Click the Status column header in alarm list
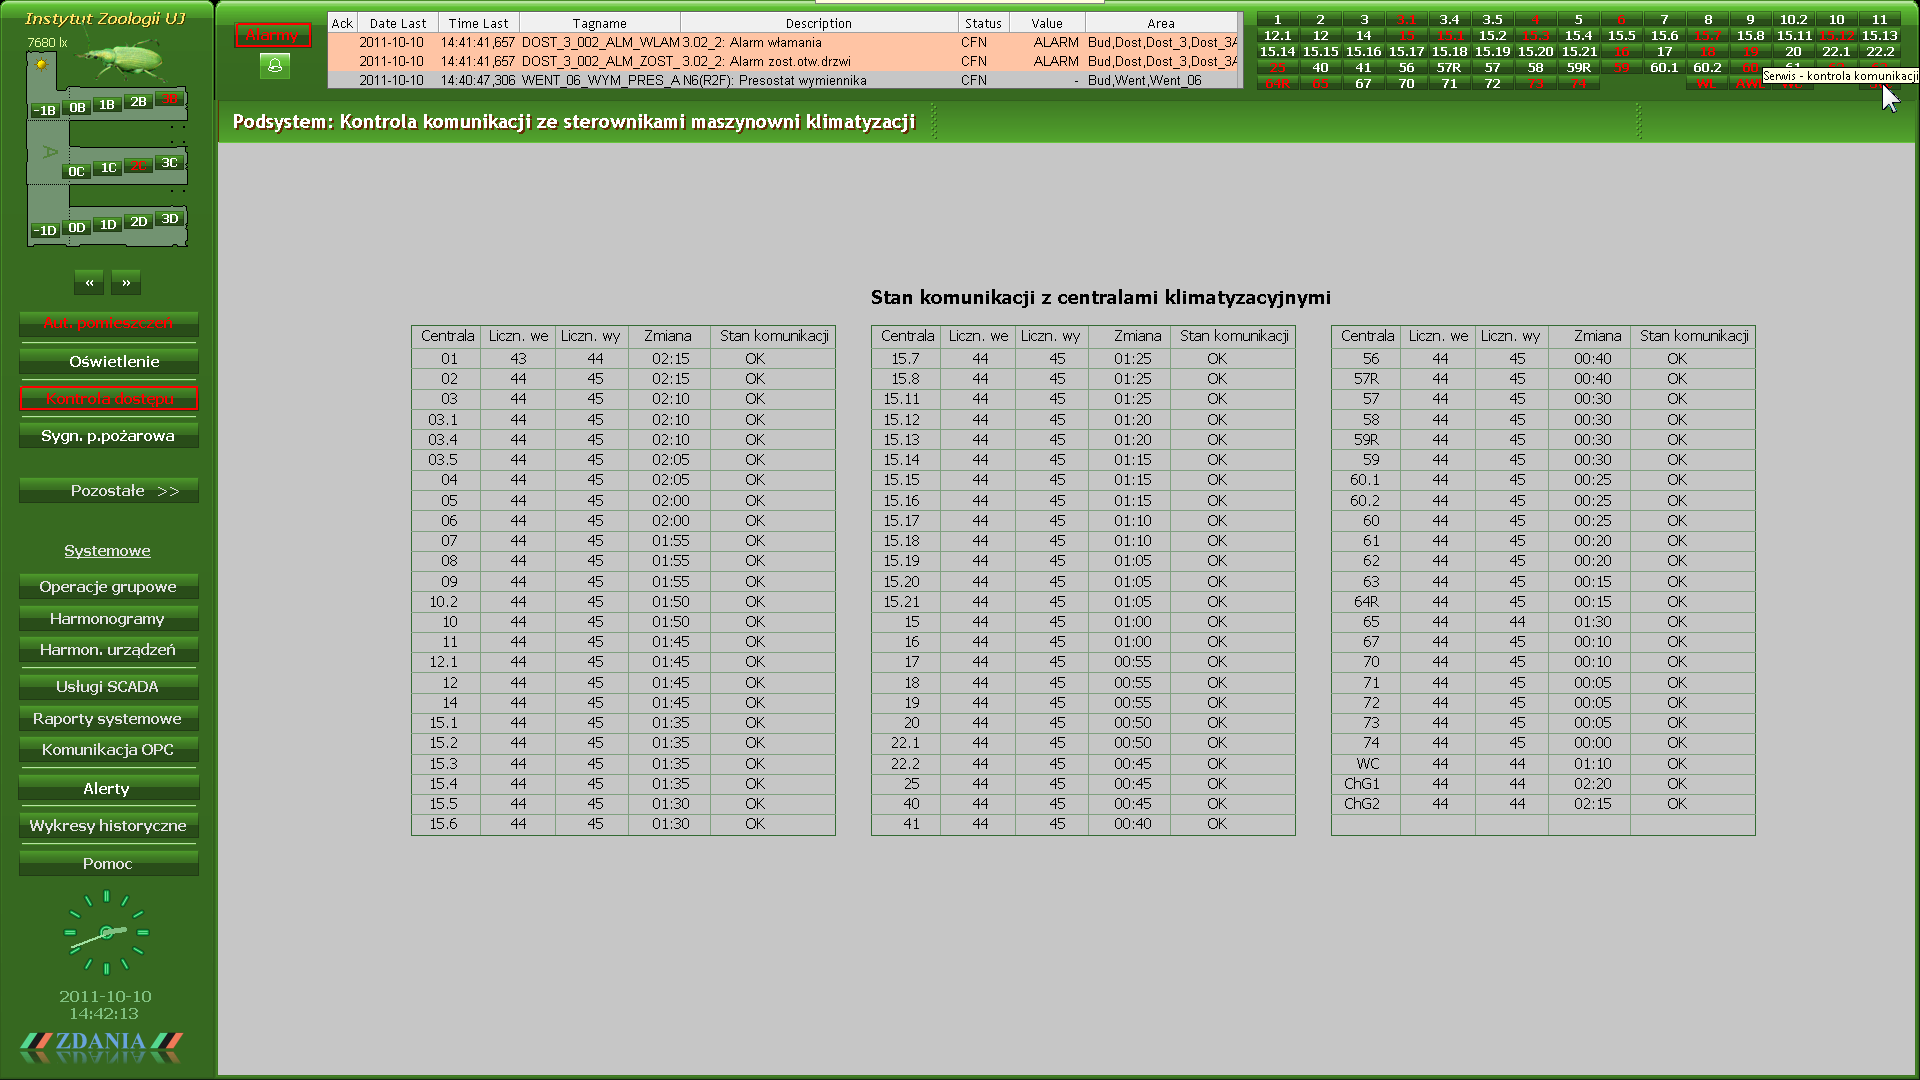 (983, 23)
